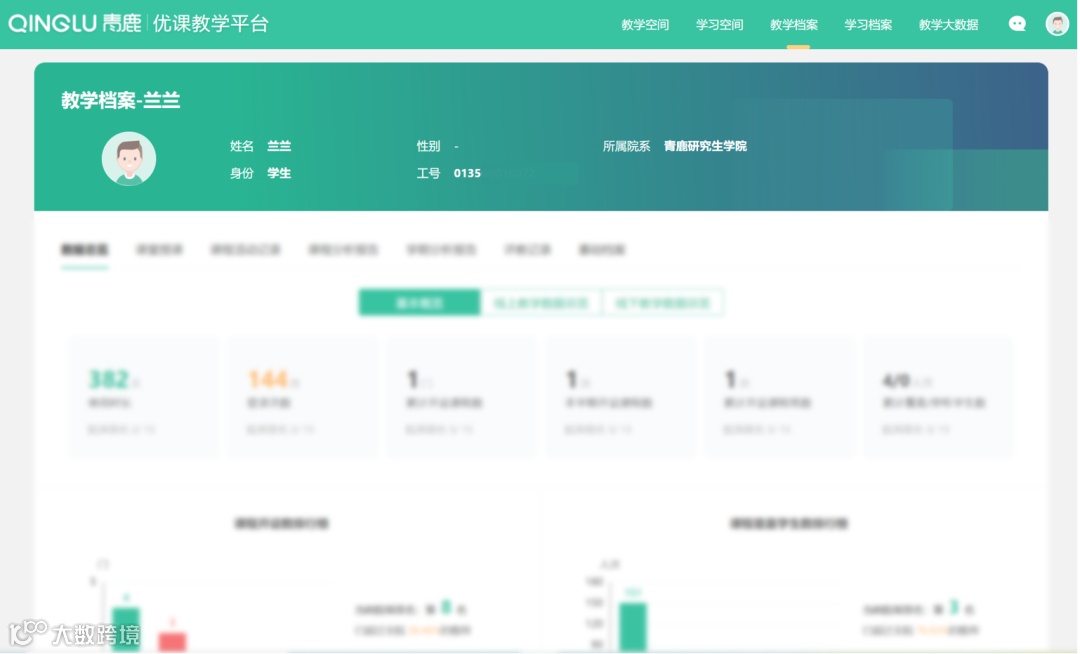The width and height of the screenshot is (1080, 654).
Task: Click the QINGLU 青鹿 logo
Action: point(74,23)
